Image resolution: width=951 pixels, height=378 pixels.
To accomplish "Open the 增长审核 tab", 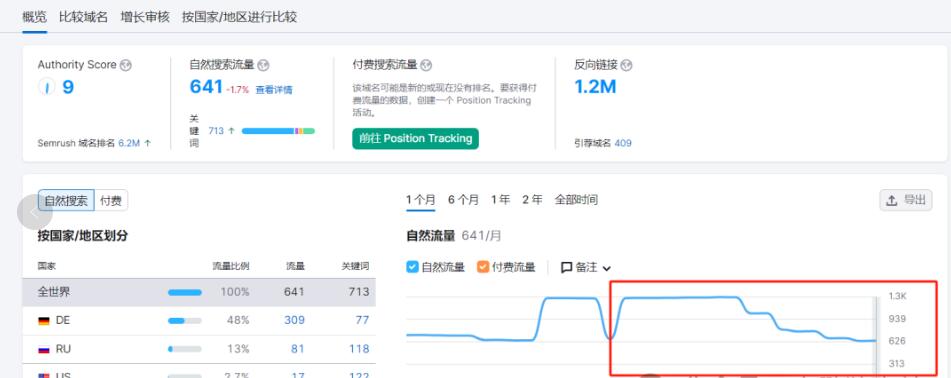I will (145, 17).
